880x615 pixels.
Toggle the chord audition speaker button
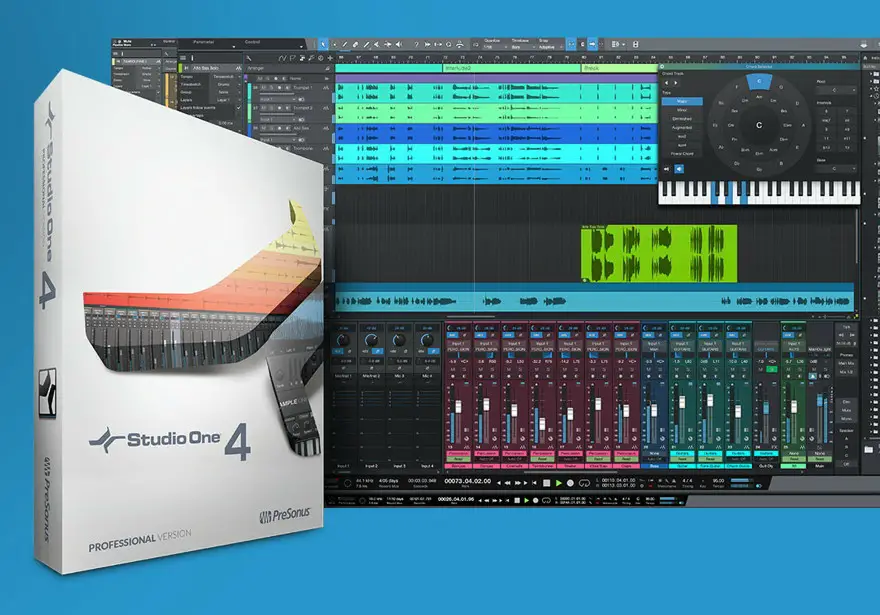pyautogui.click(x=679, y=169)
